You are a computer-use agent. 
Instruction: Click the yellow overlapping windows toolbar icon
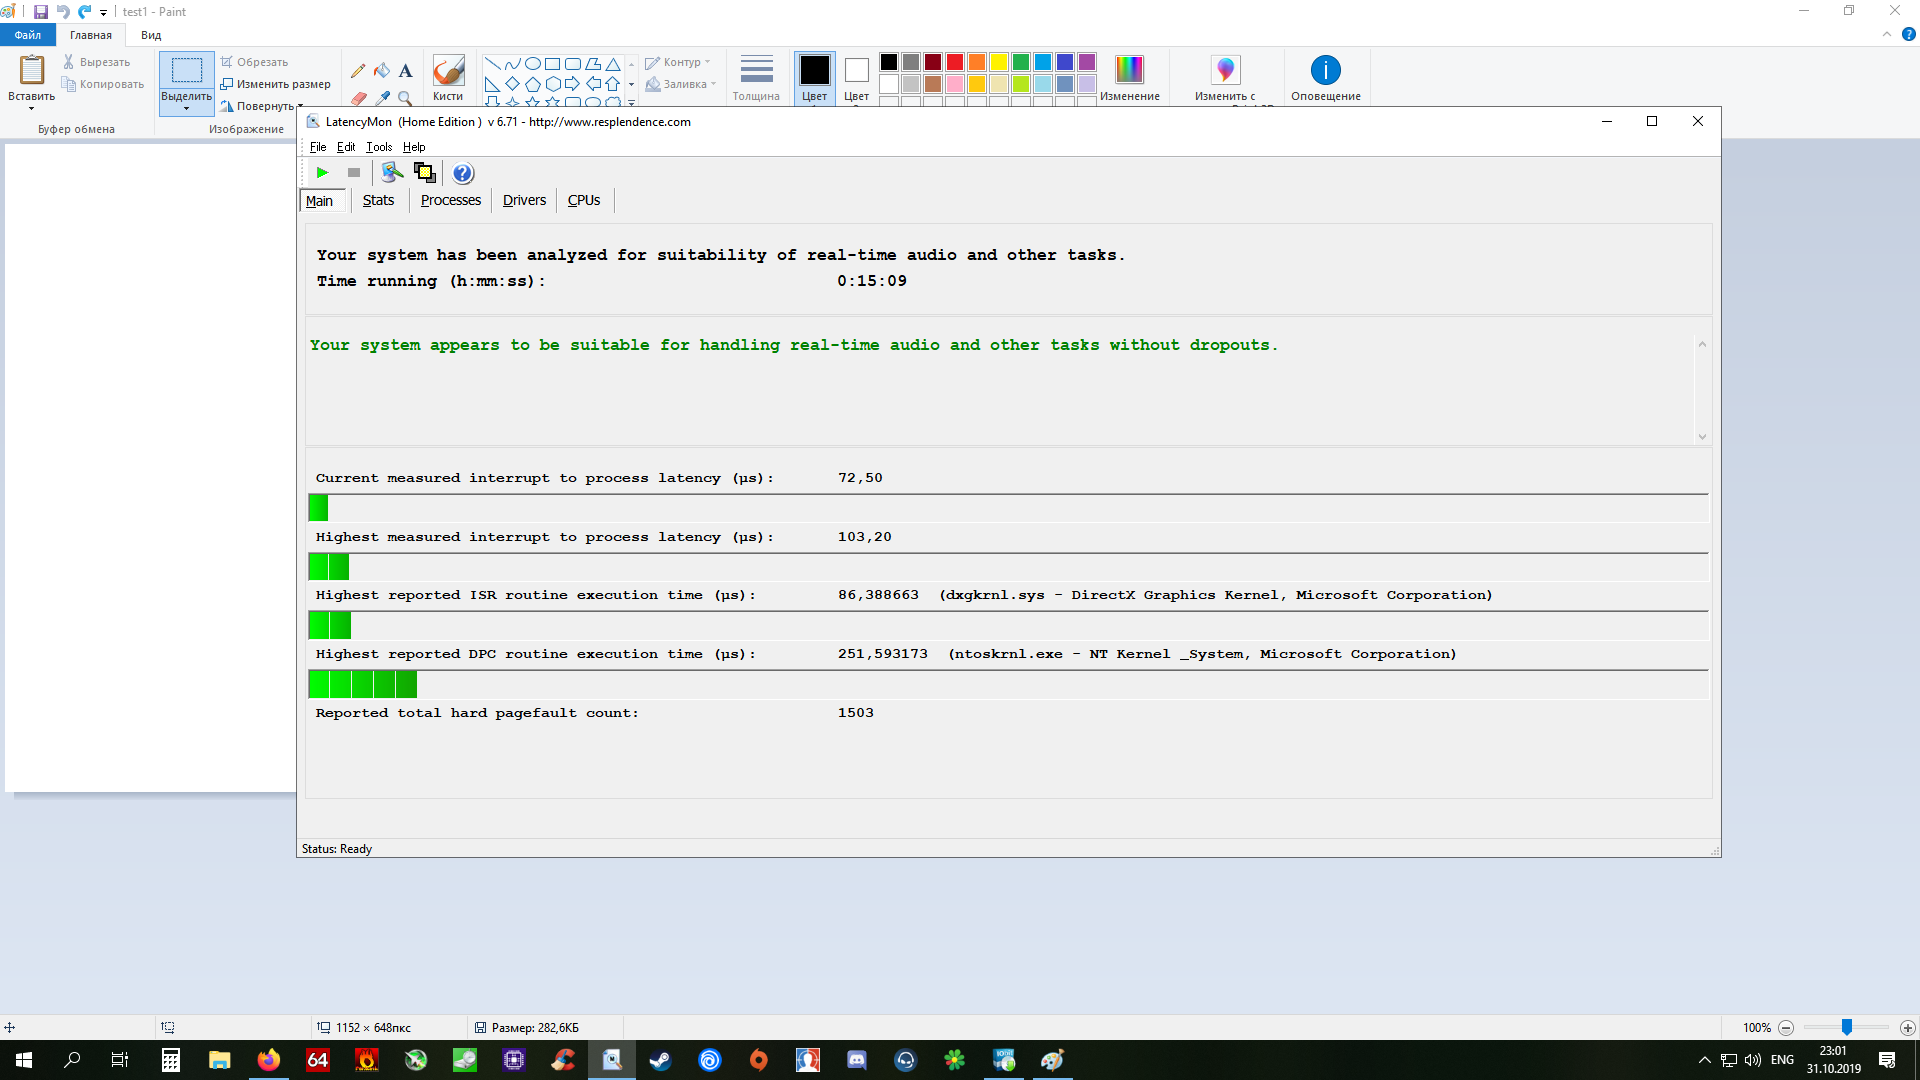coord(424,173)
